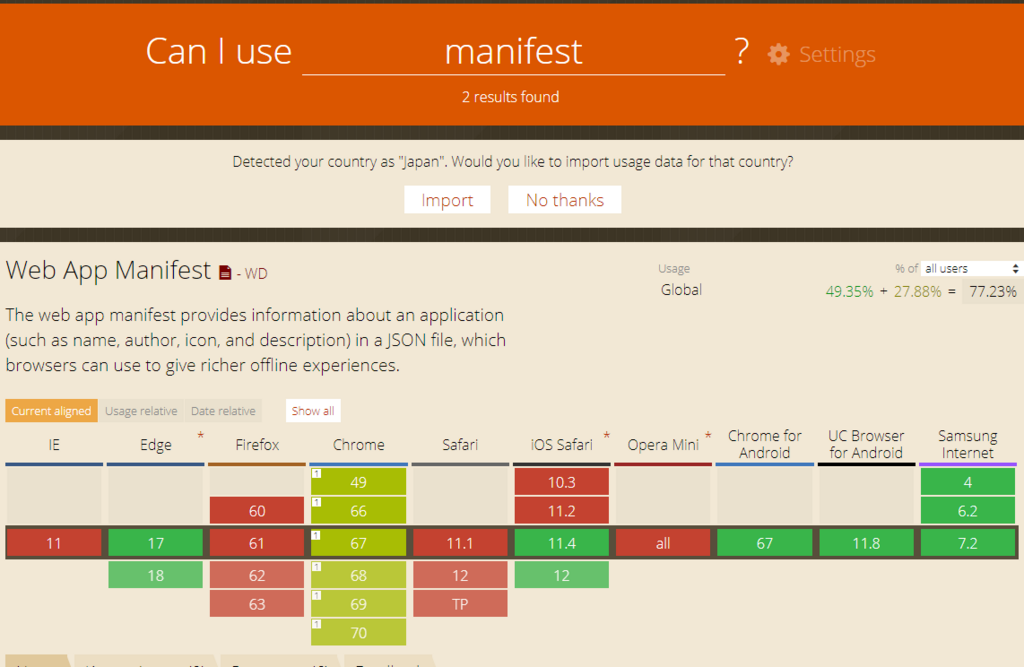Click the red asterisk next to iOS Safari
The width and height of the screenshot is (1024, 667).
[607, 436]
